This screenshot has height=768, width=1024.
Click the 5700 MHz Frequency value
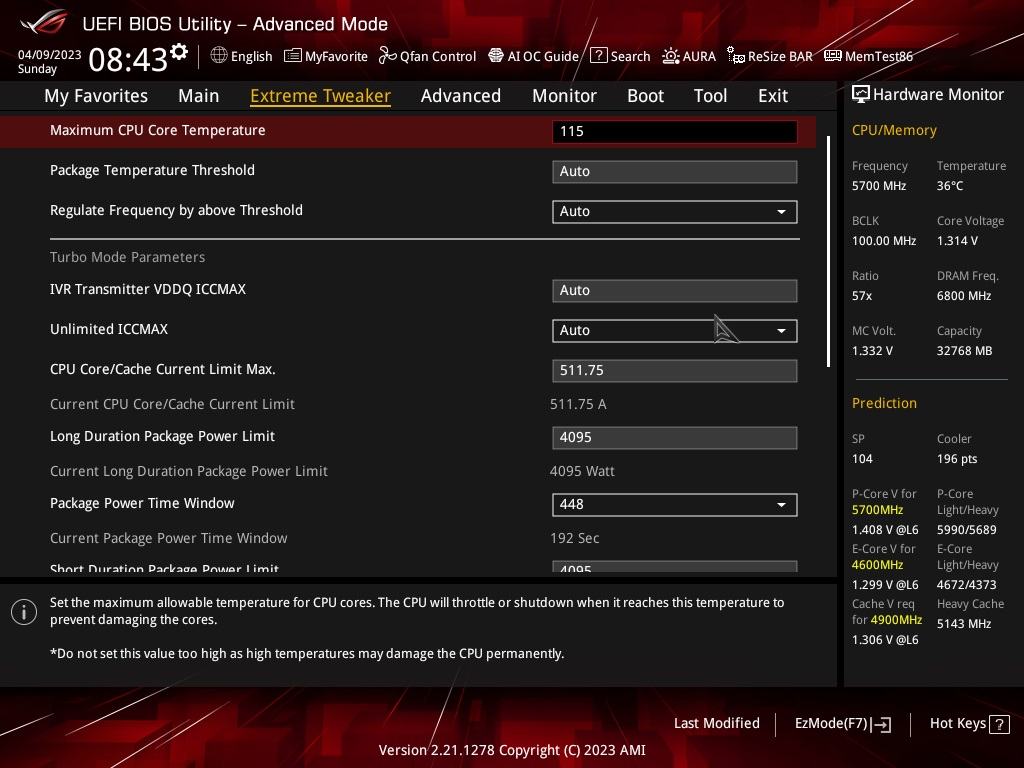[879, 186]
